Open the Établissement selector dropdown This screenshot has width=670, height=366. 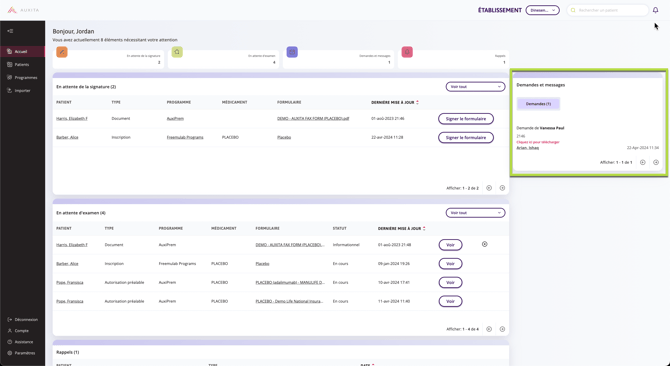[x=542, y=10]
